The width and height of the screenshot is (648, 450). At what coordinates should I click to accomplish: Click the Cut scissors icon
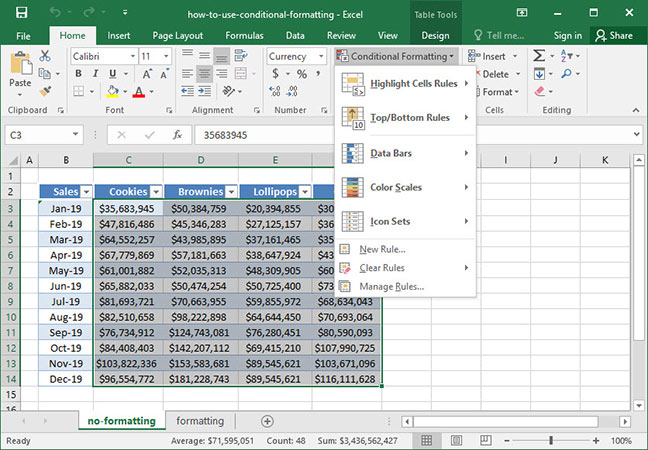45,56
